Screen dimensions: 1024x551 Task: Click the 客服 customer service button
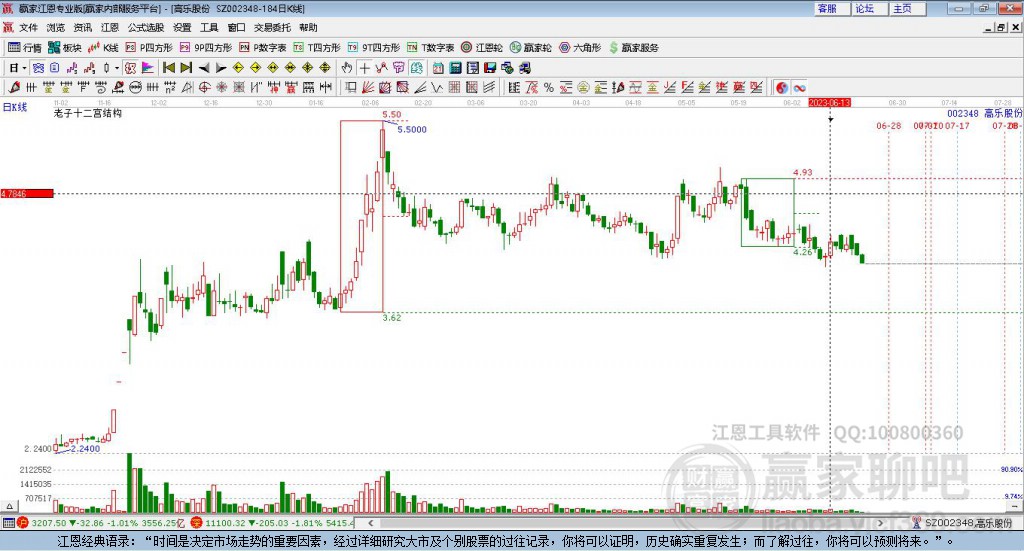831,8
